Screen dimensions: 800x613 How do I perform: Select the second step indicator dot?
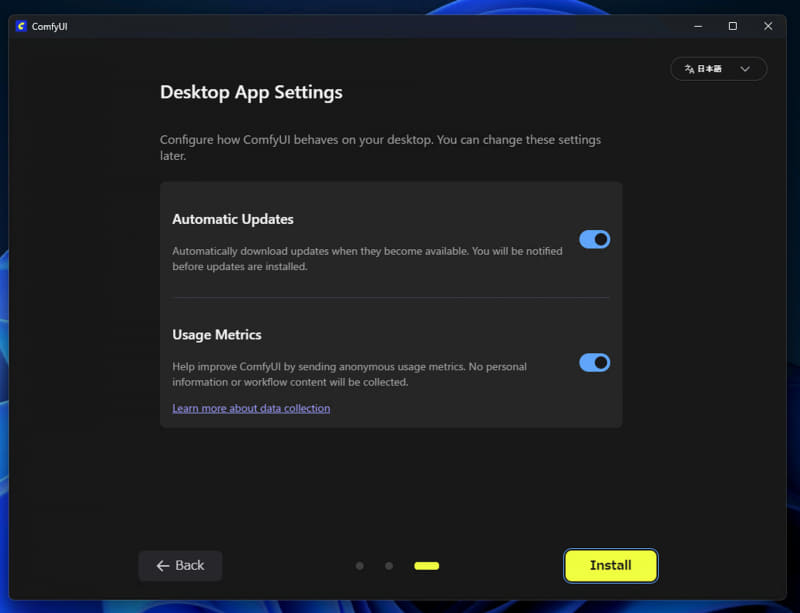pos(389,566)
